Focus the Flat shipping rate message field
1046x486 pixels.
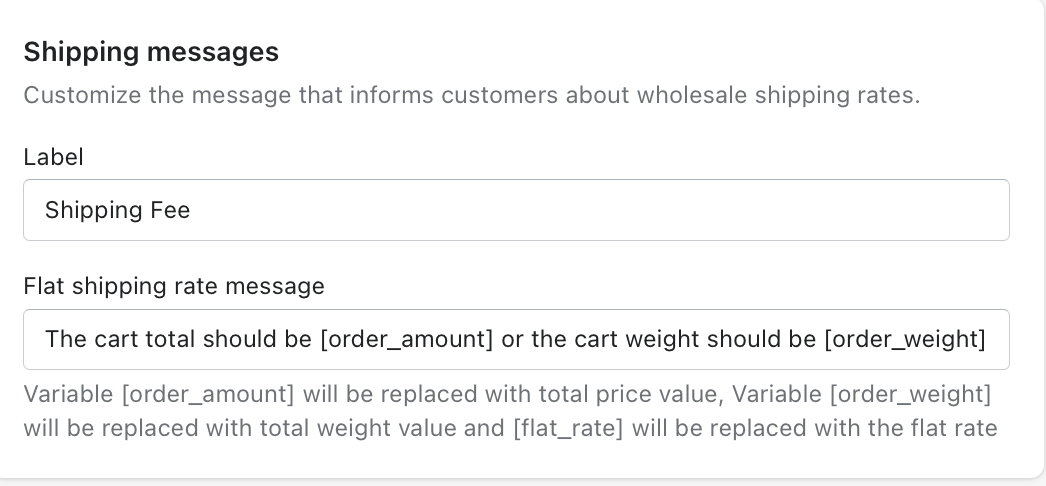(x=516, y=340)
